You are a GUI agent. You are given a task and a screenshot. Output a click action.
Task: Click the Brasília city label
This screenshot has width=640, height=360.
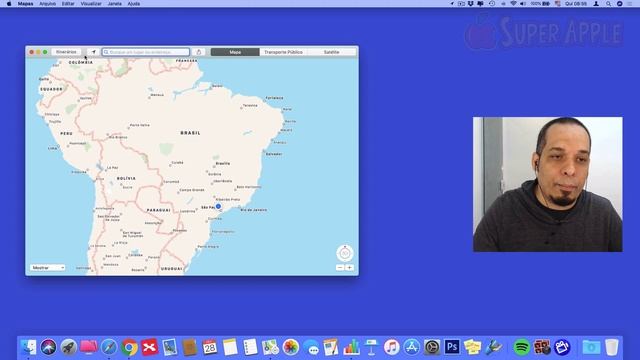coord(223,163)
